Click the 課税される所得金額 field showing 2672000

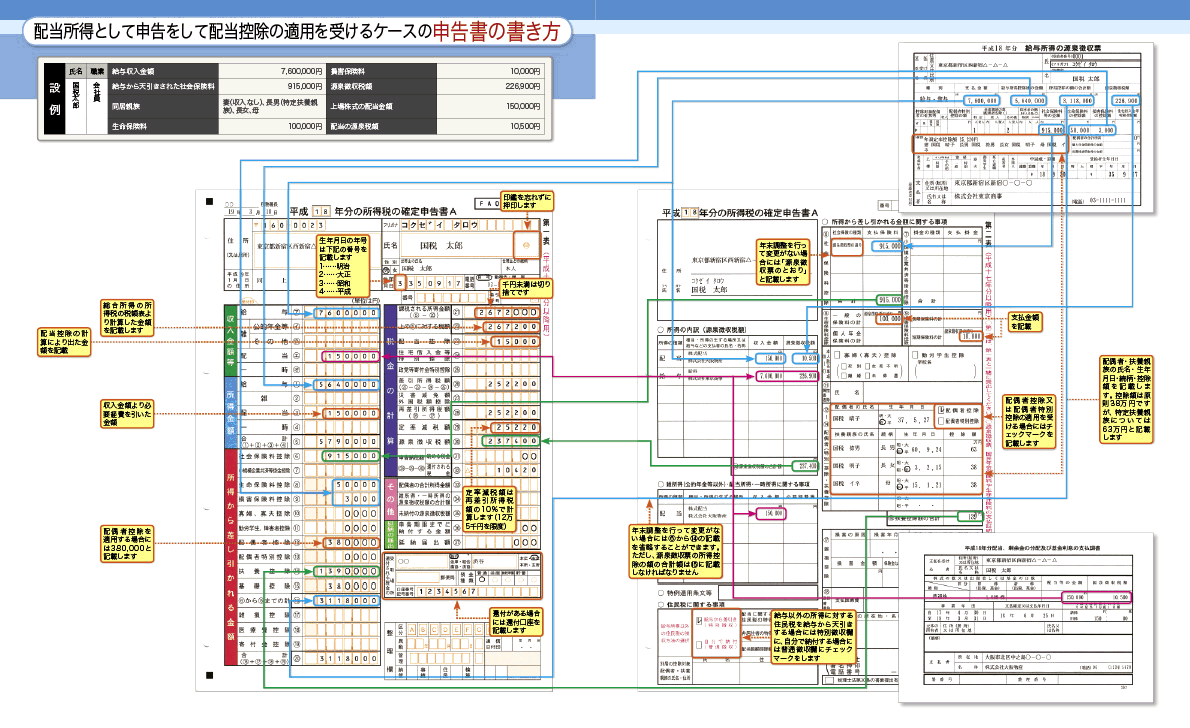(x=506, y=313)
